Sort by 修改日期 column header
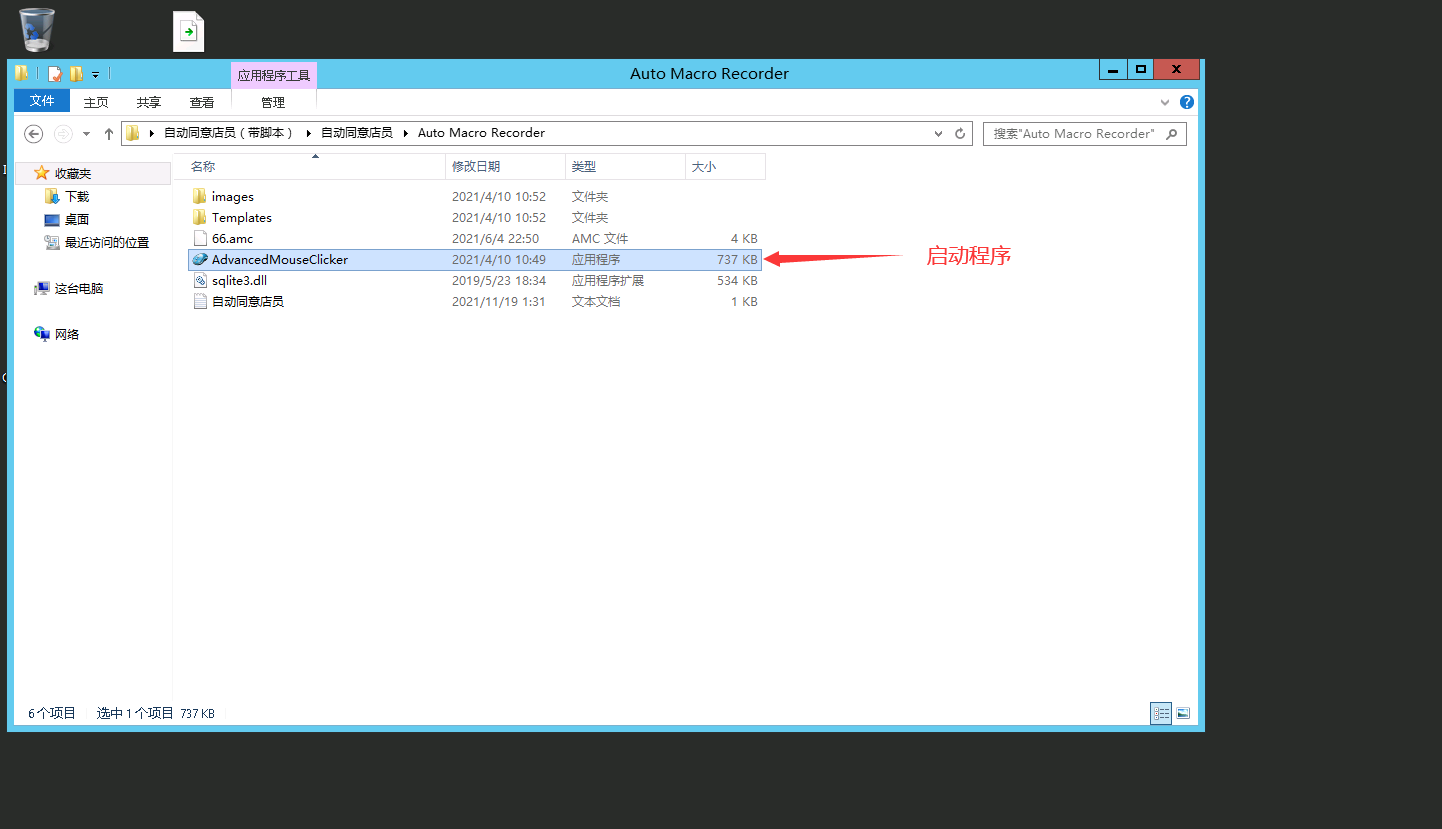The width and height of the screenshot is (1442, 829). click(506, 167)
